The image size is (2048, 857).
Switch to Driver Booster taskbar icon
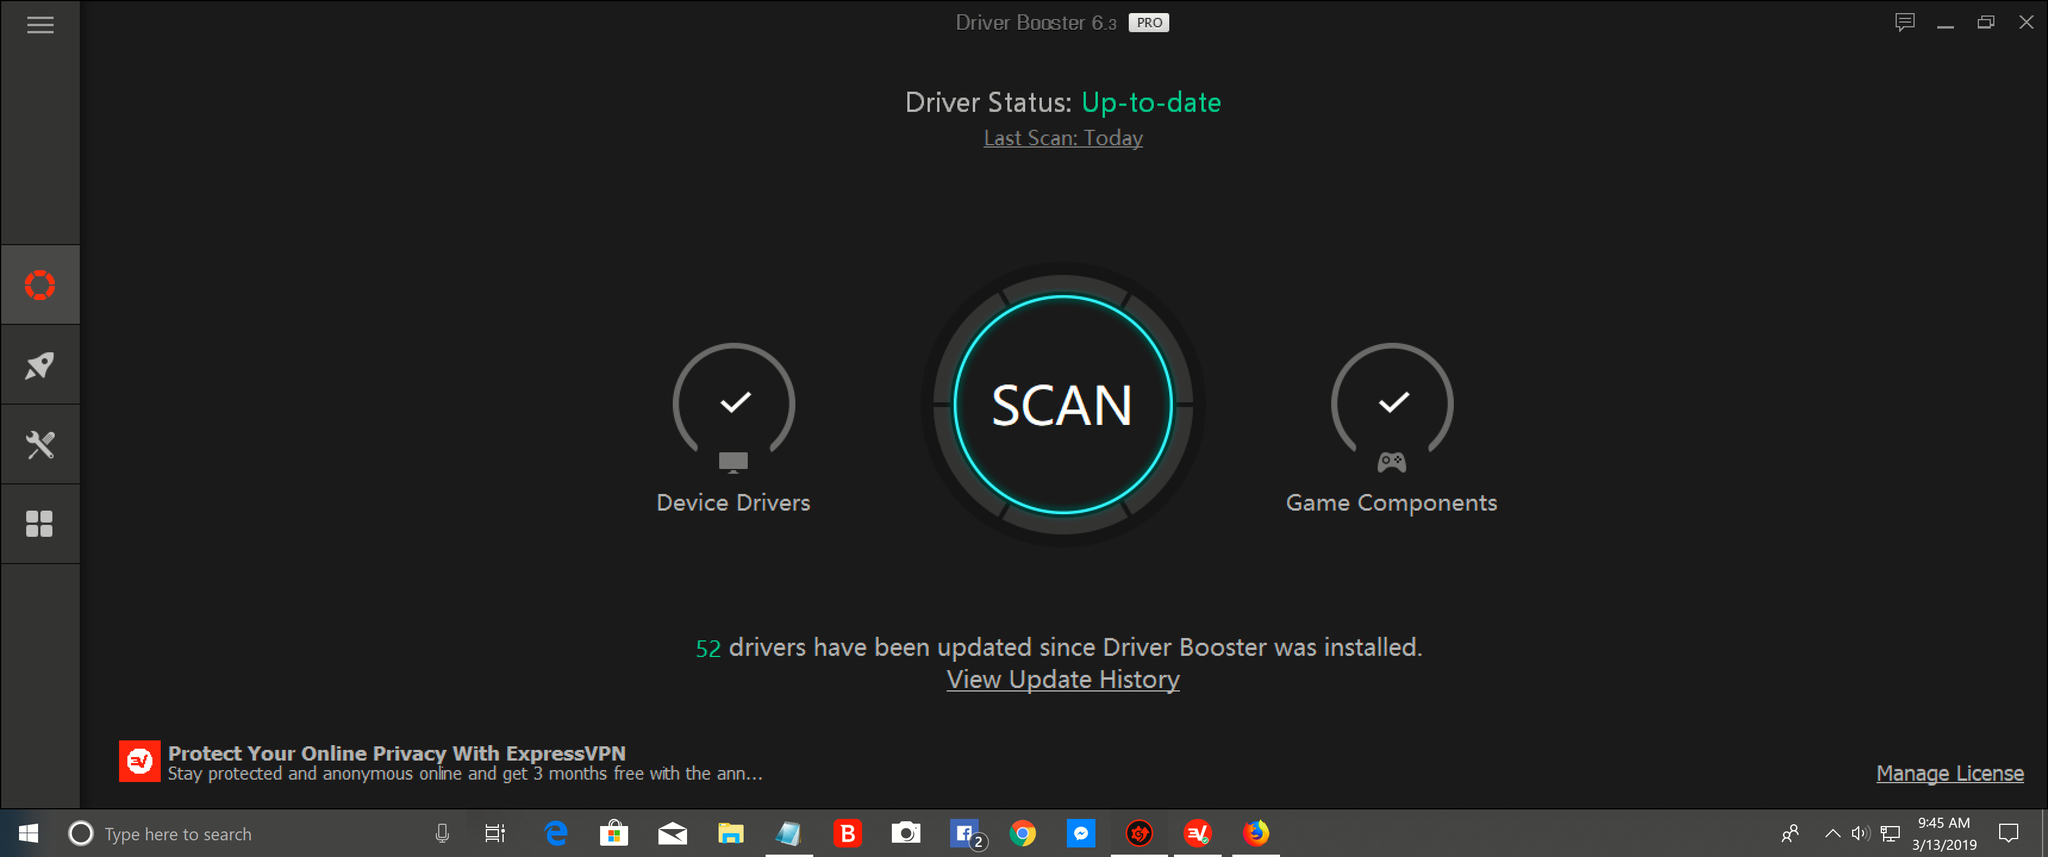click(1139, 833)
